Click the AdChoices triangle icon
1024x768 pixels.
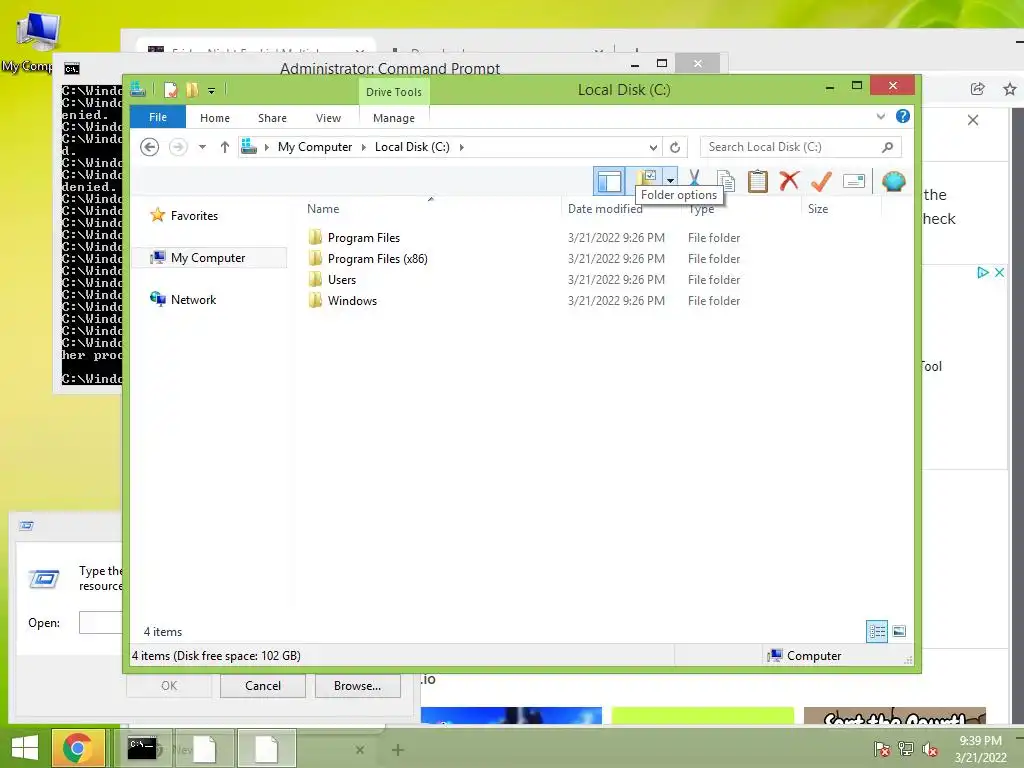(983, 272)
